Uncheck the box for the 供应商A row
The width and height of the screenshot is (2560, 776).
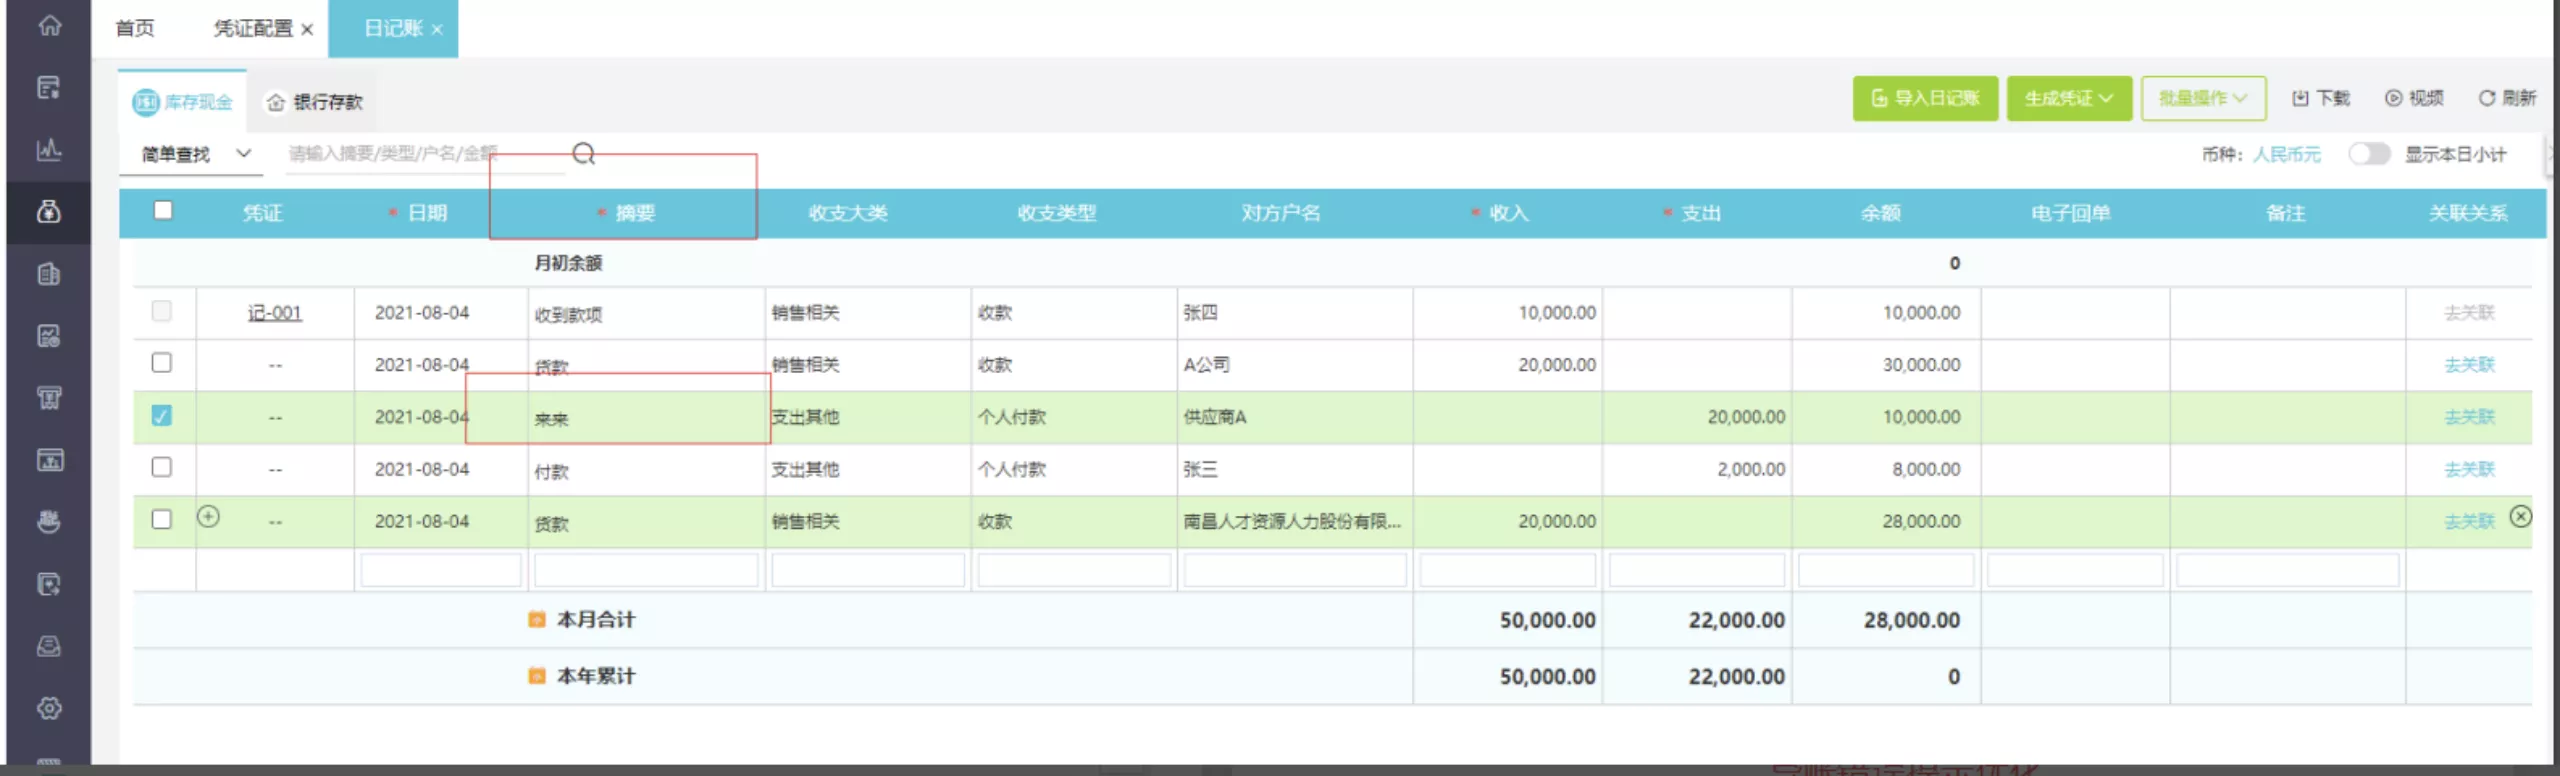pos(161,415)
